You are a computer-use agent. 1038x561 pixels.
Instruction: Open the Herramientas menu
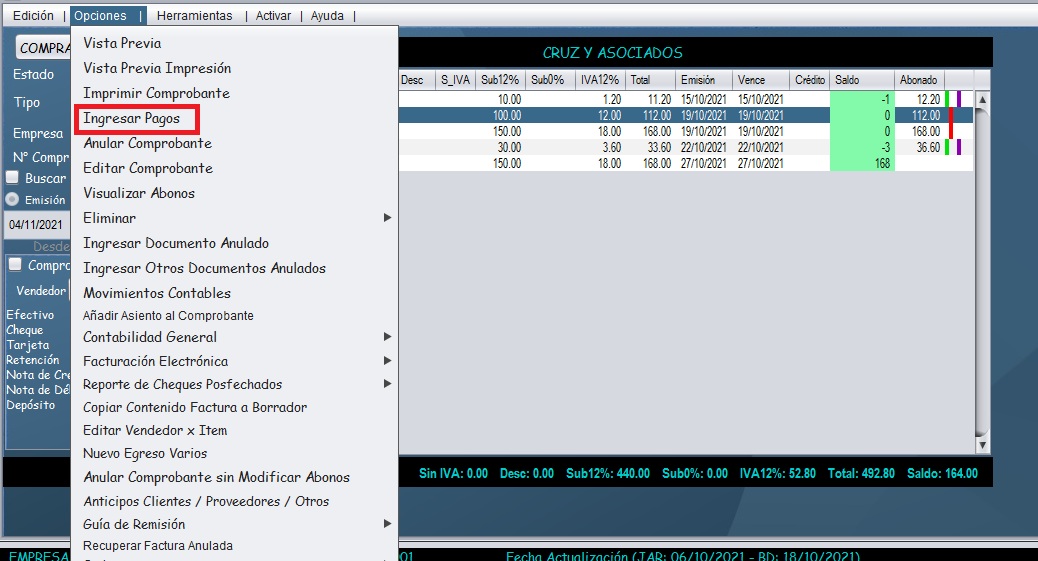195,16
